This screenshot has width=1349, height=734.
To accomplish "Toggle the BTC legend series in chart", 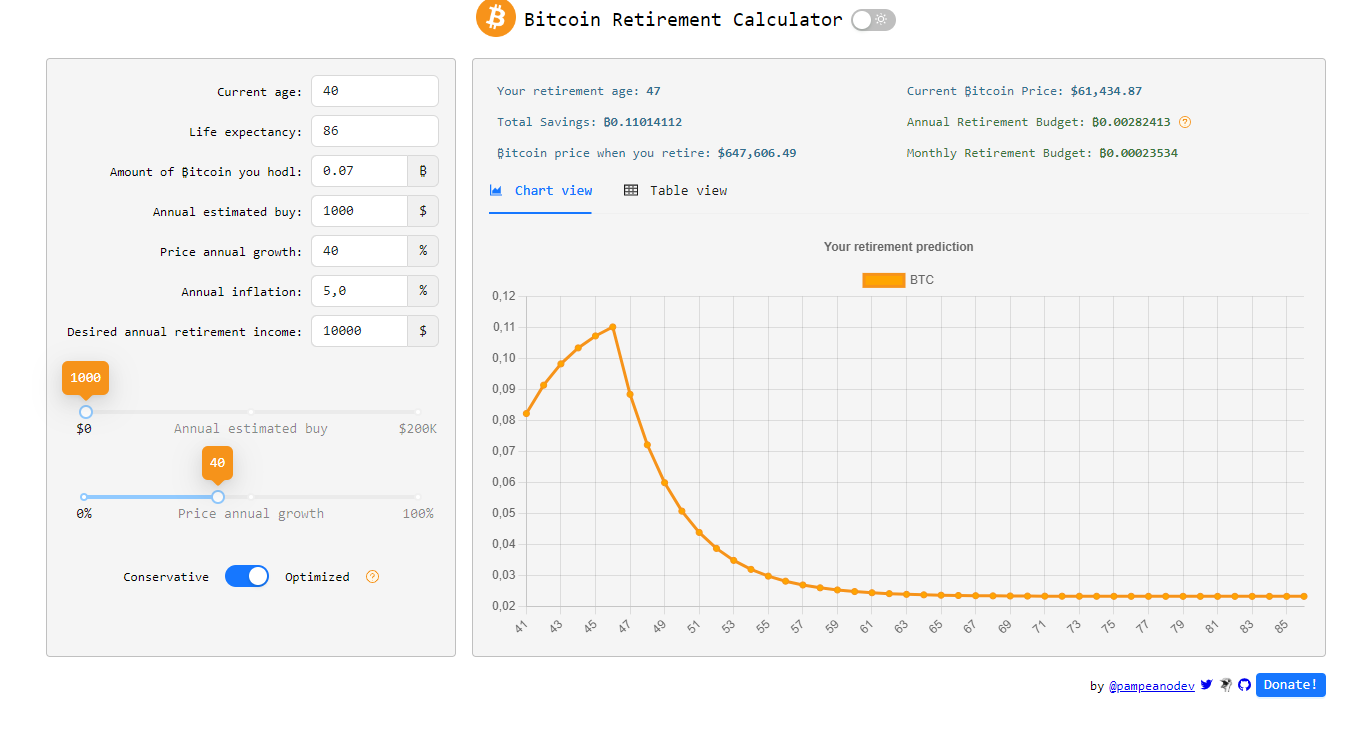I will [x=897, y=280].
